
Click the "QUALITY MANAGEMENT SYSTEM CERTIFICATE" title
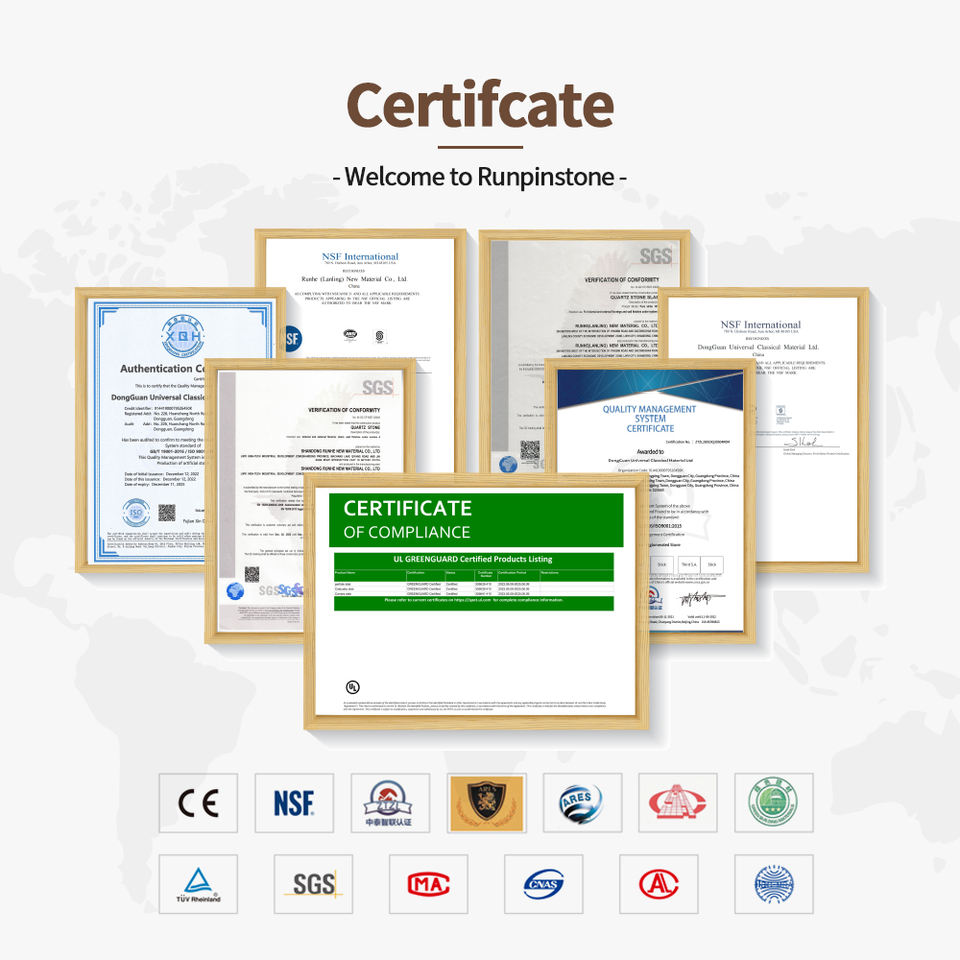(x=650, y=419)
